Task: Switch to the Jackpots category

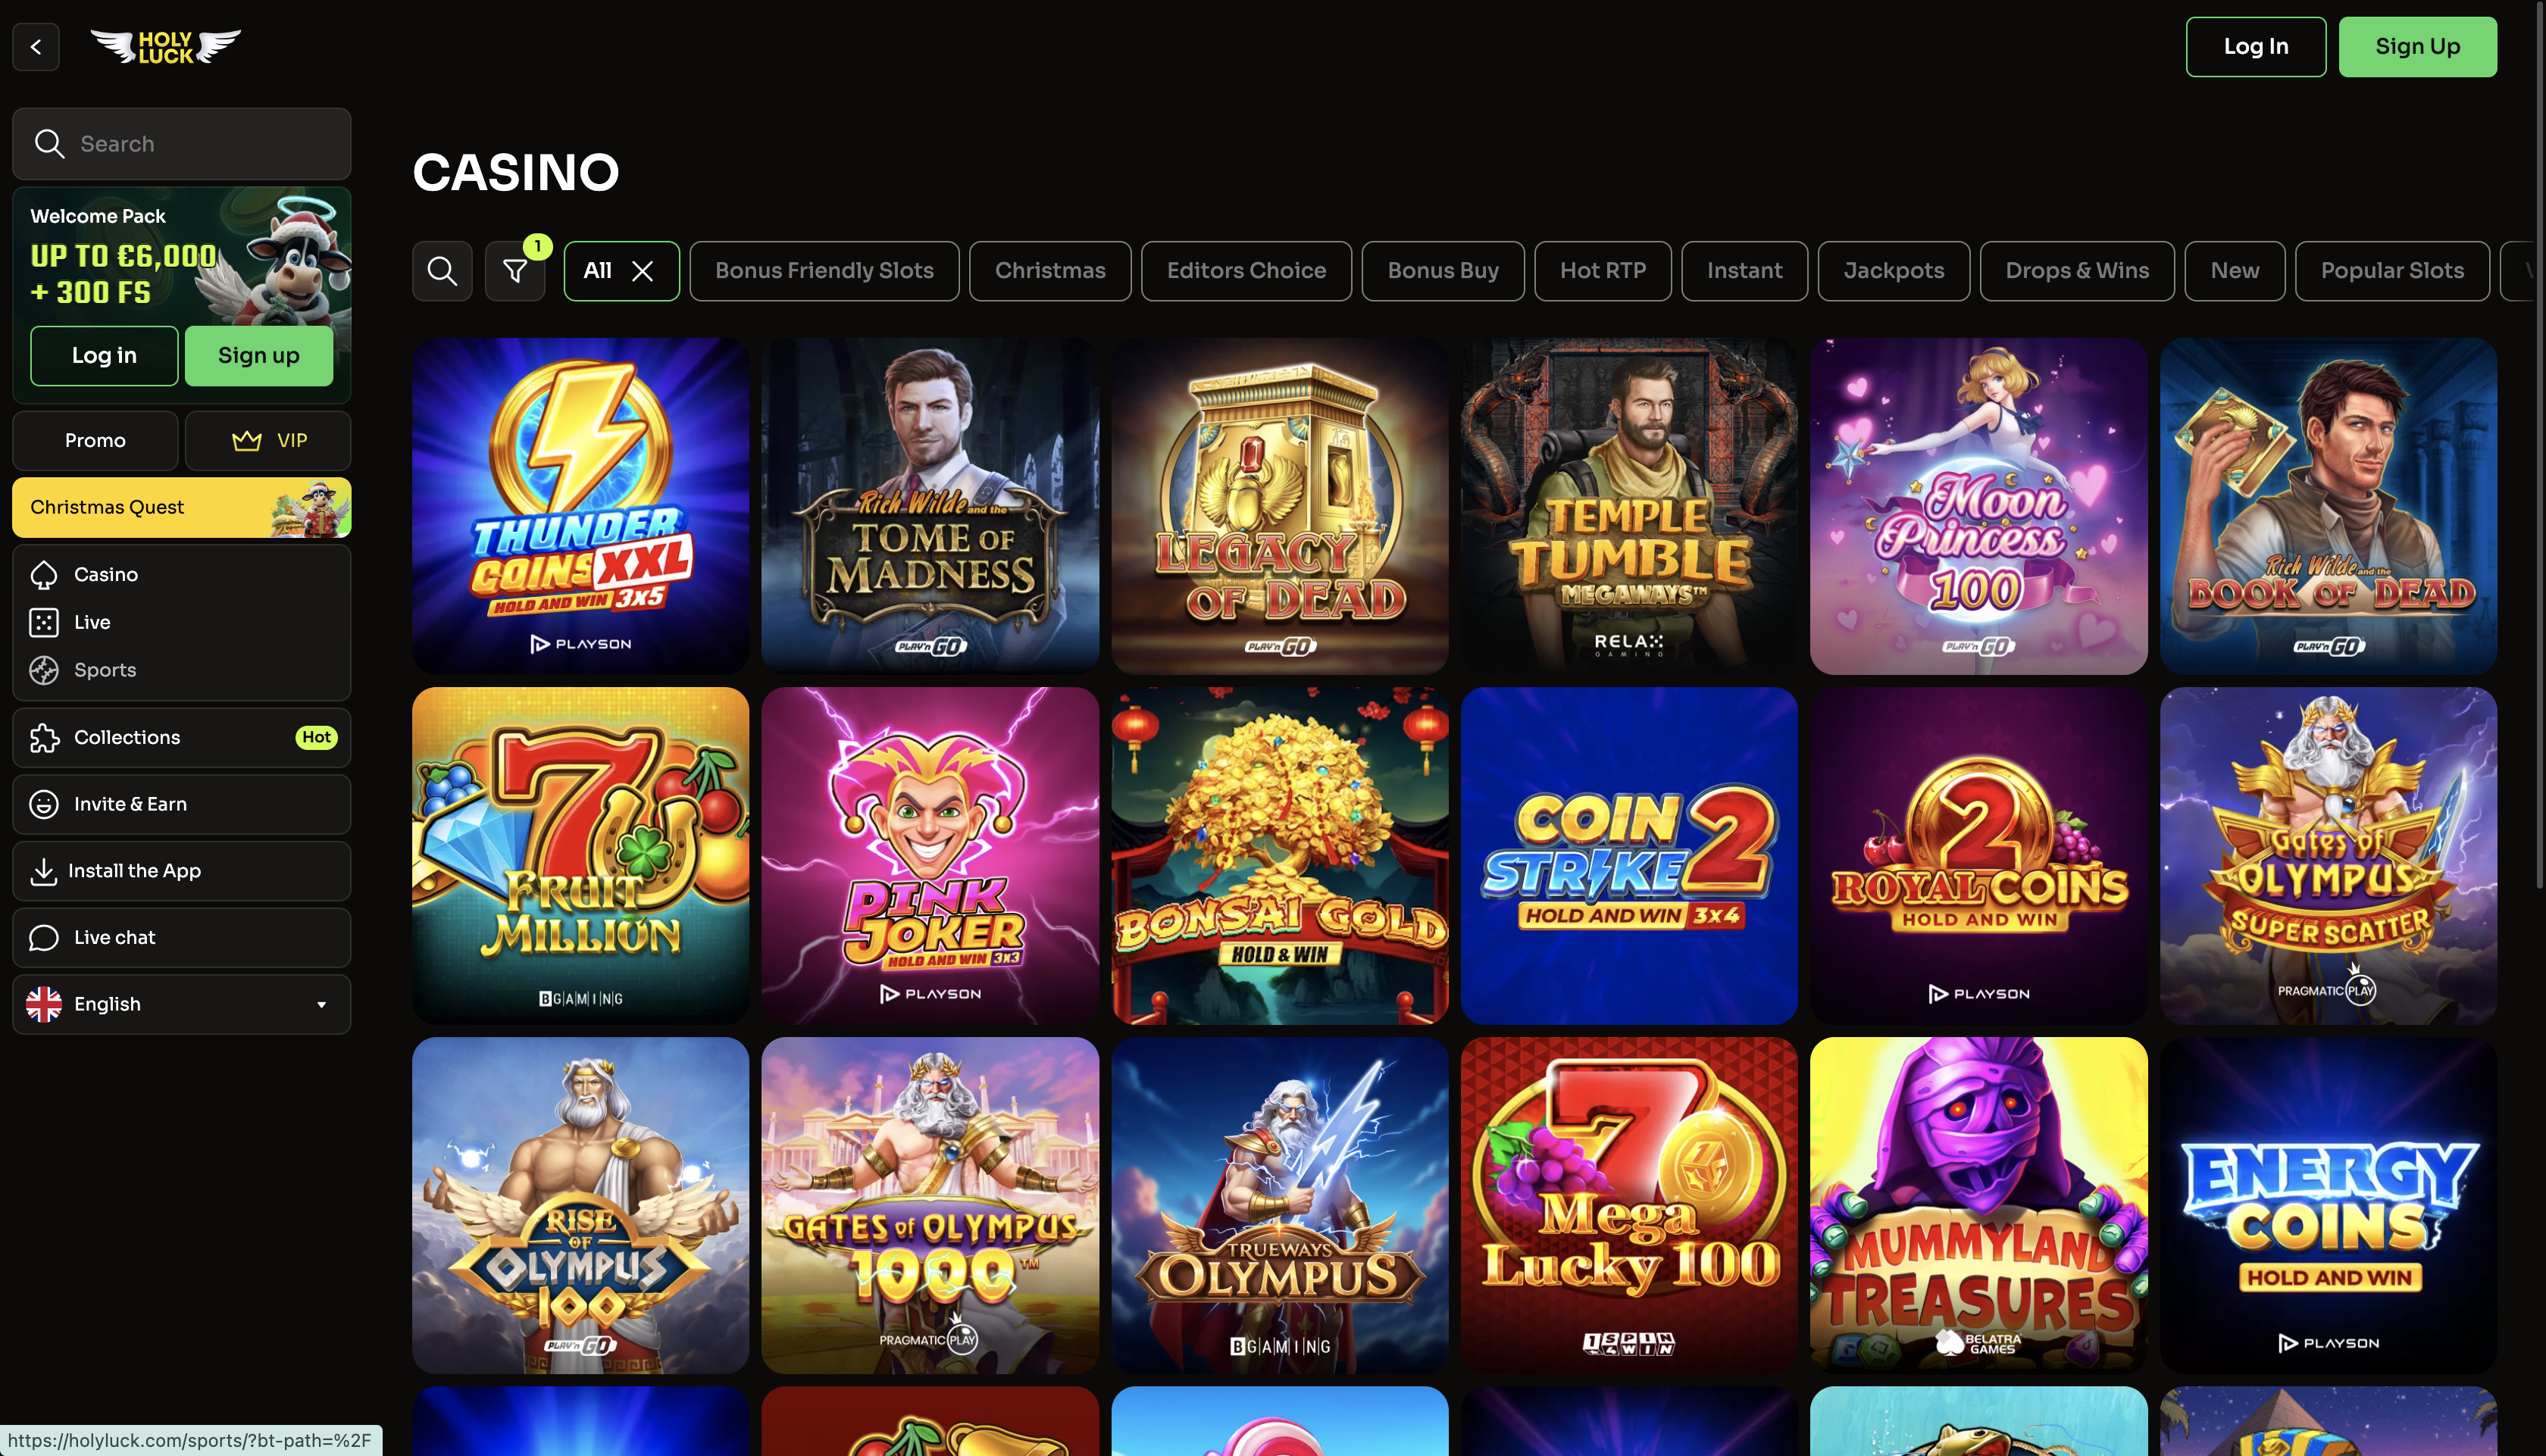Action: click(x=1893, y=270)
